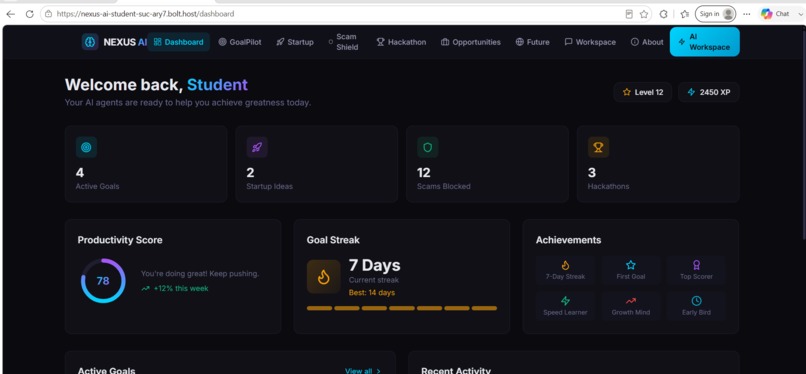Open the Workspace nav item
This screenshot has width=806, height=374.
pyautogui.click(x=590, y=42)
